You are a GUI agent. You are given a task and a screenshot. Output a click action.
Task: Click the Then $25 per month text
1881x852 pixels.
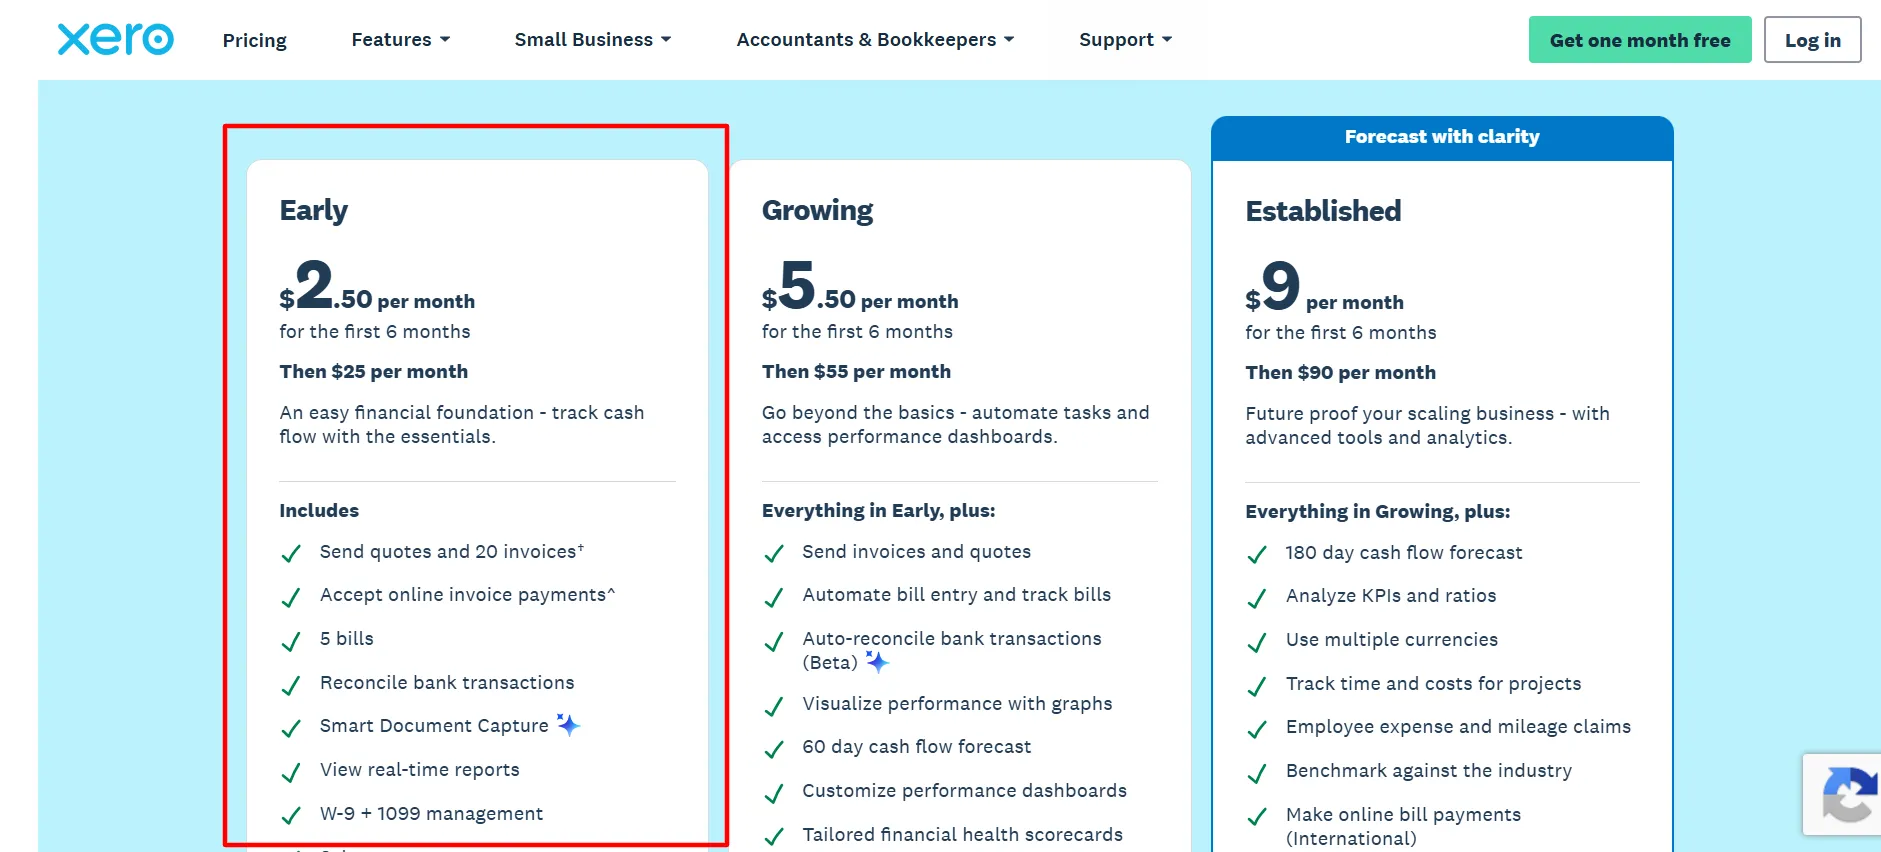374,371
